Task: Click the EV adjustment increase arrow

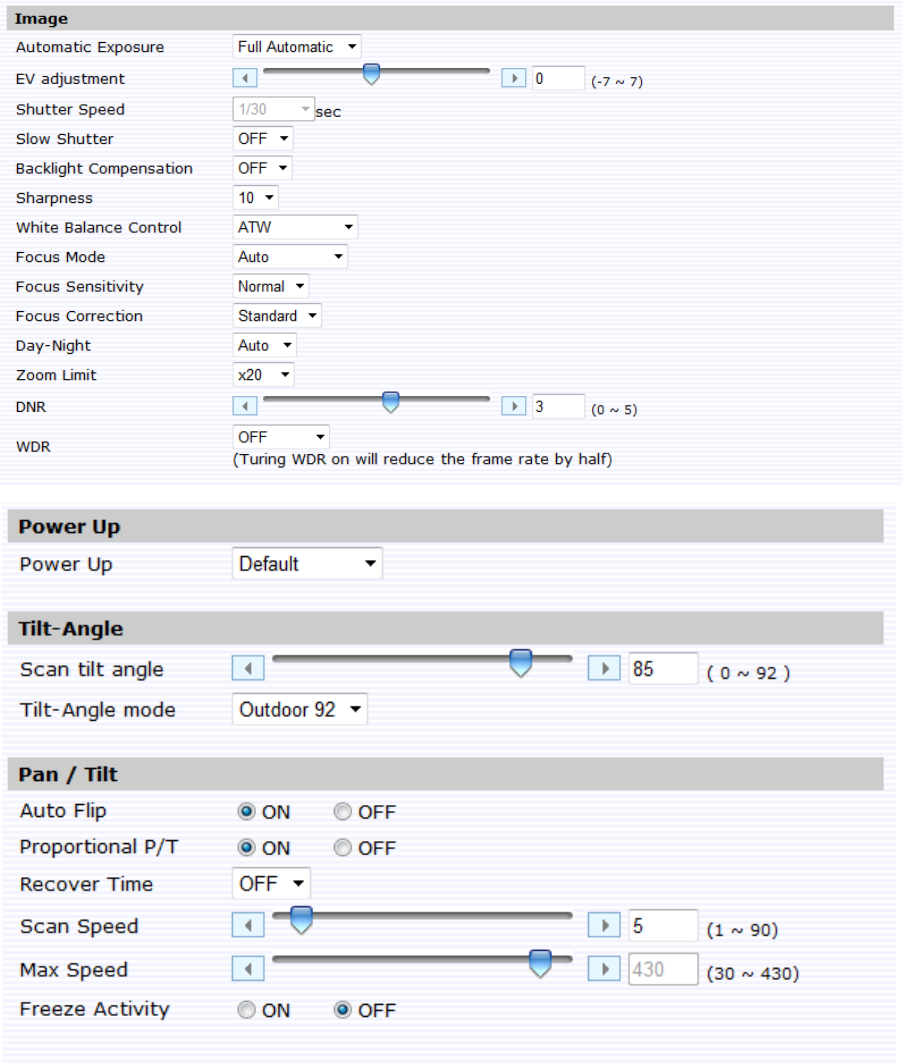Action: click(x=513, y=78)
